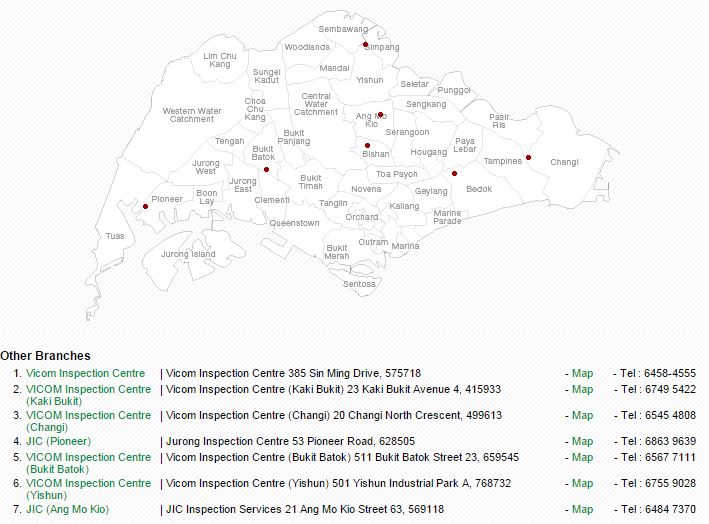Click the red dot north of Bedok
Image resolution: width=709 pixels, height=524 pixels.
[454, 173]
